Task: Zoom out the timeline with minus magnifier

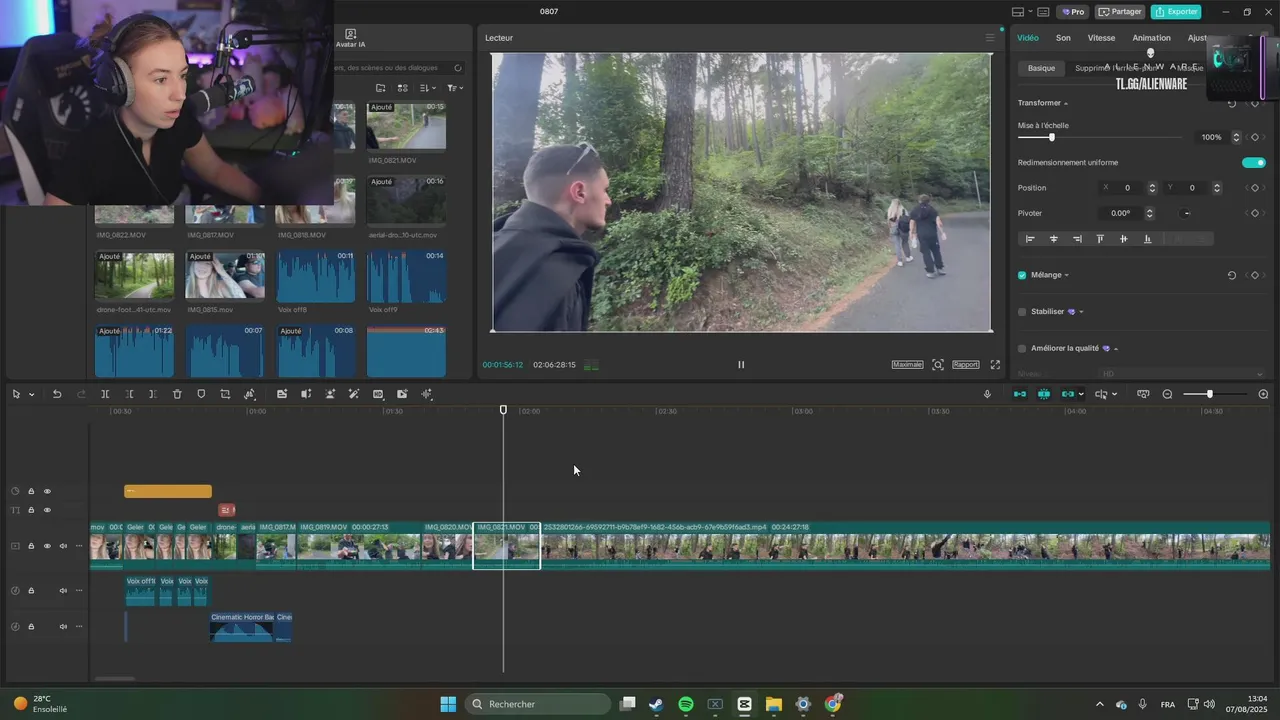Action: click(x=1167, y=394)
